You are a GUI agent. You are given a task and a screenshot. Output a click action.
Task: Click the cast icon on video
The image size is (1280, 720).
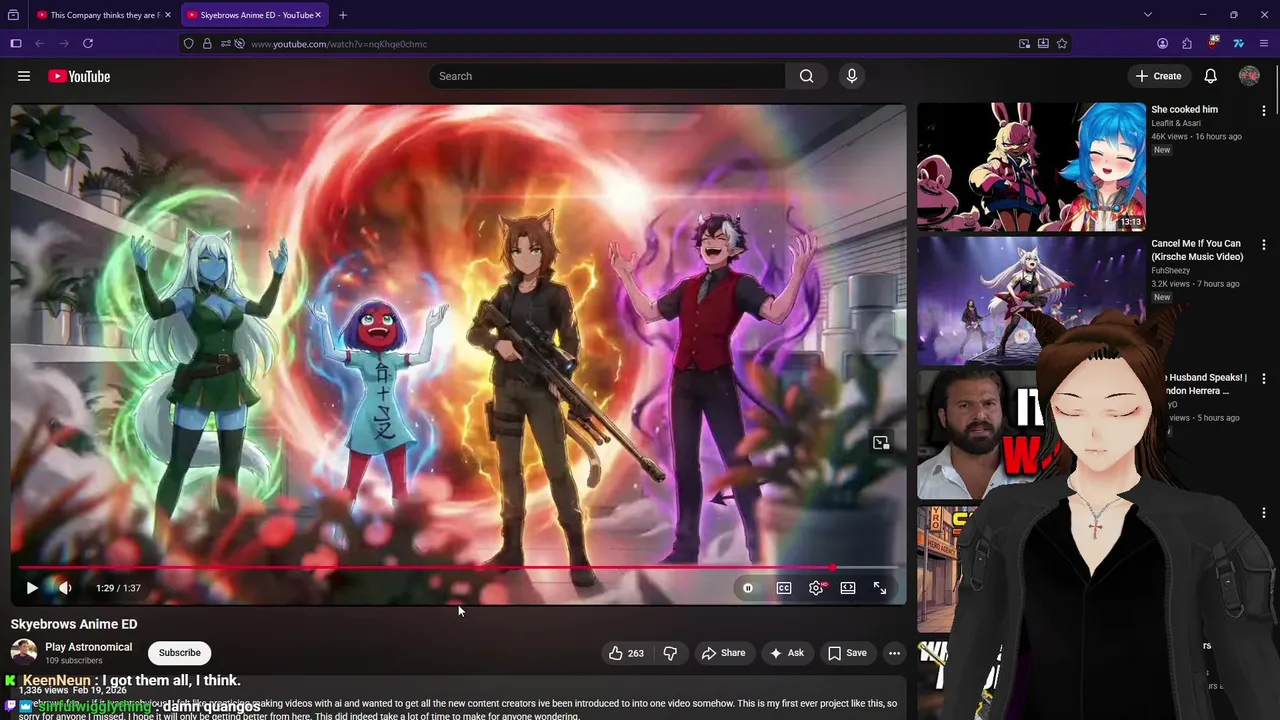click(x=881, y=442)
